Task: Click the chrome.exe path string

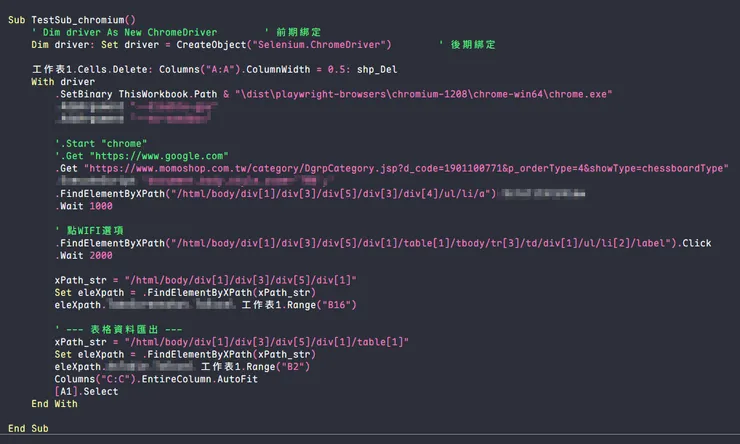Action: coord(423,94)
